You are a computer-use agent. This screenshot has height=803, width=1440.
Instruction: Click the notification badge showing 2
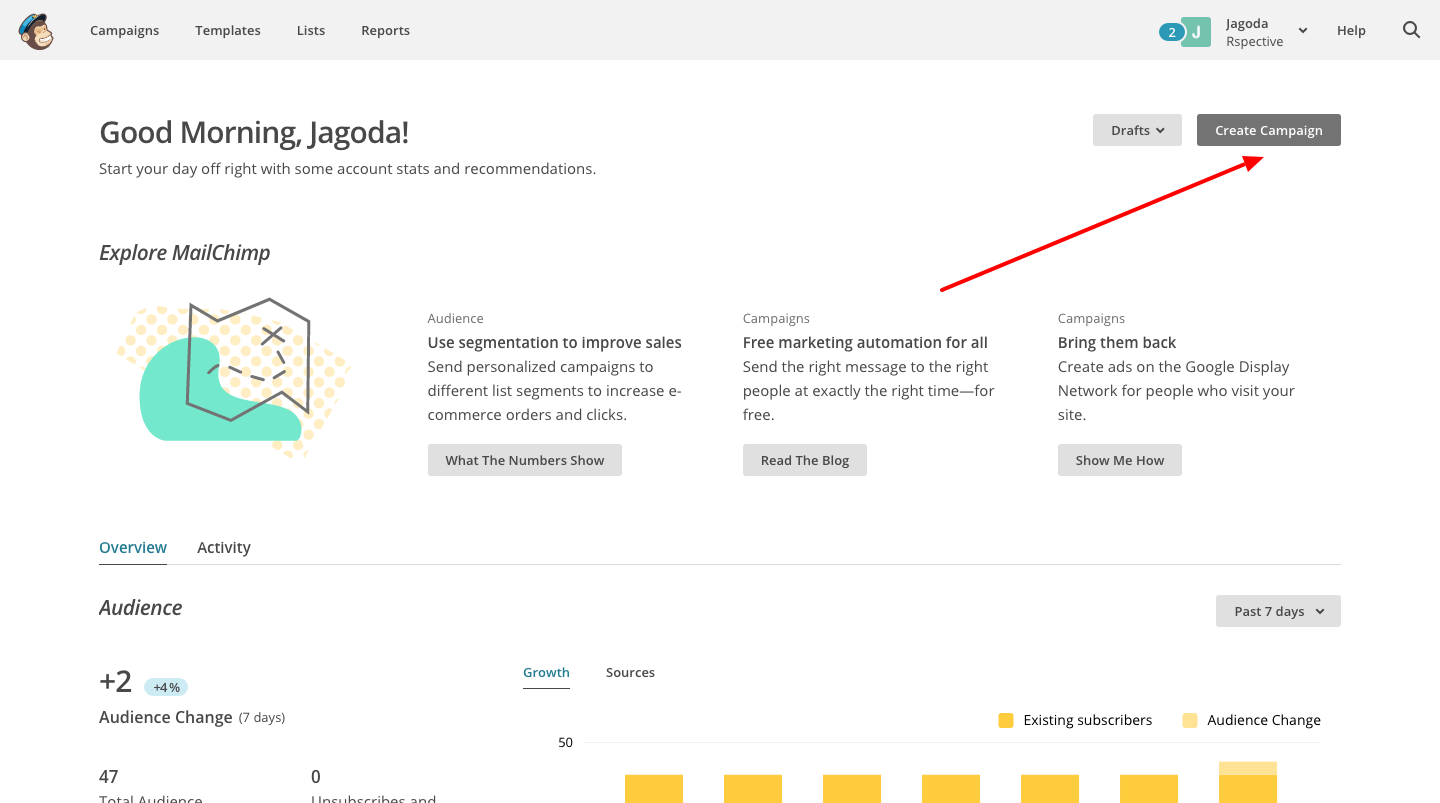tap(1170, 32)
